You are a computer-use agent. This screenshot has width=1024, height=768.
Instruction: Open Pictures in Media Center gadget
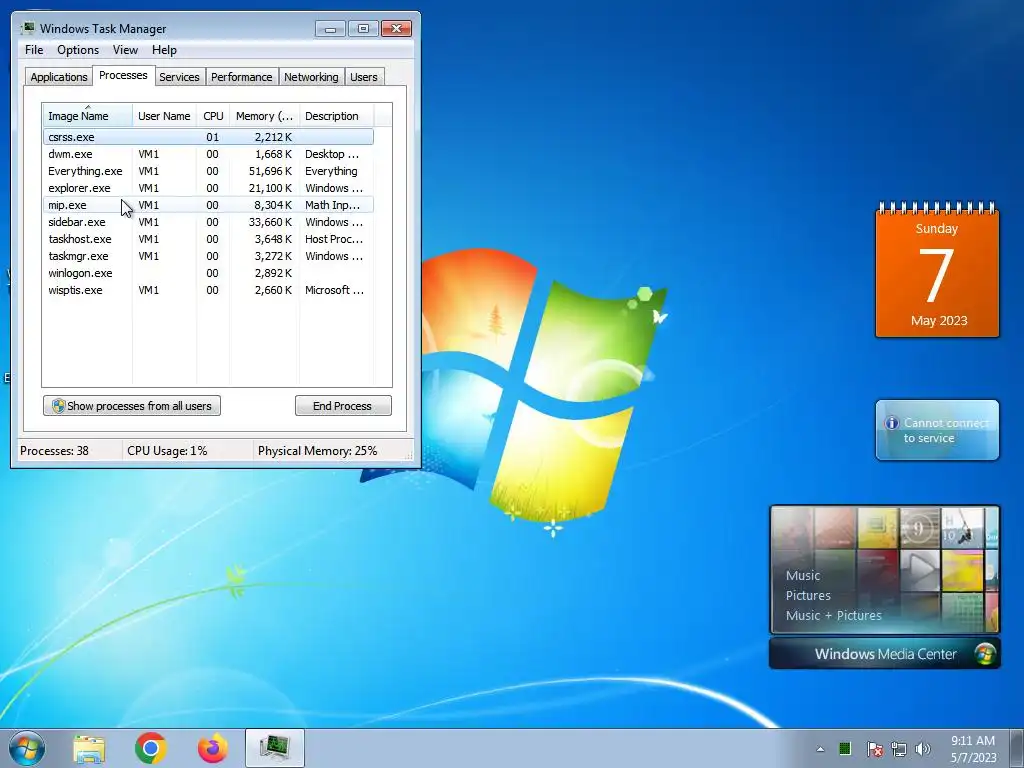coord(808,596)
